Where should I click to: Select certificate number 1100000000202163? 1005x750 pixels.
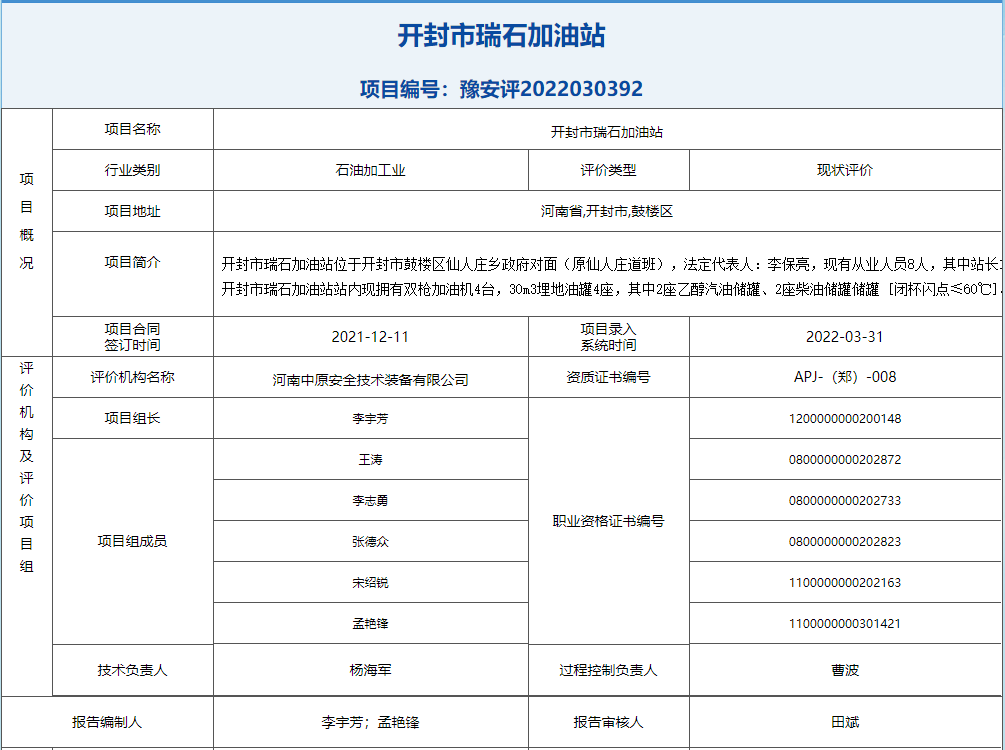[845, 583]
